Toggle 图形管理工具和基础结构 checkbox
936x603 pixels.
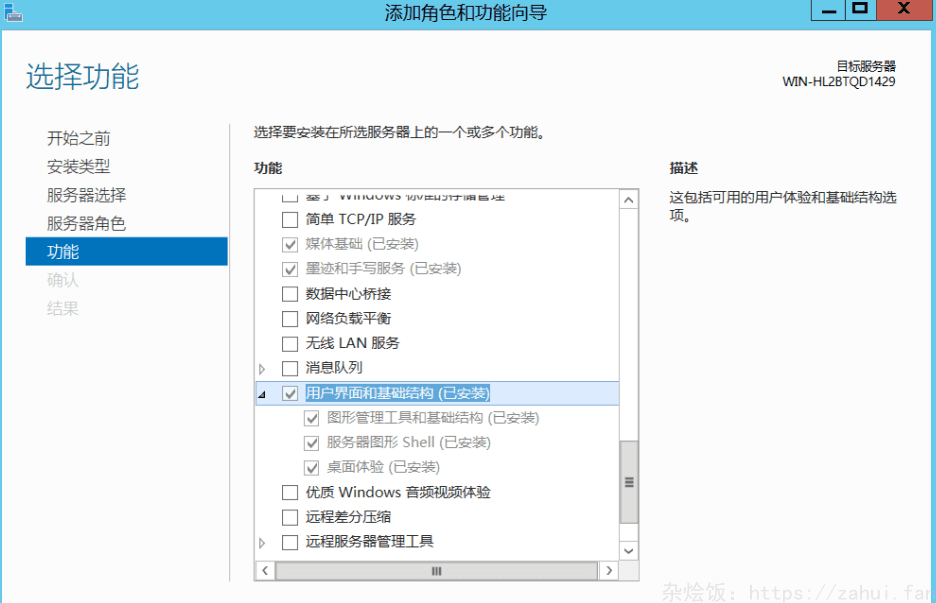[311, 419]
